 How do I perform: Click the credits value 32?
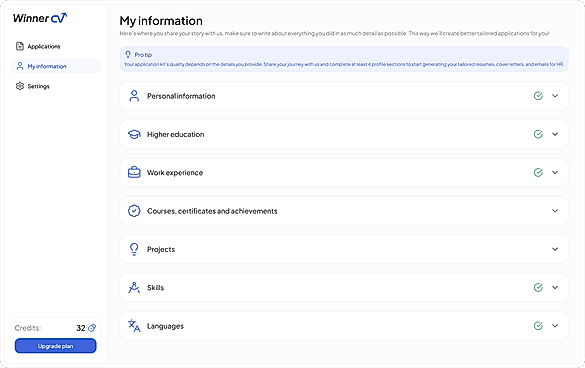pyautogui.click(x=81, y=328)
